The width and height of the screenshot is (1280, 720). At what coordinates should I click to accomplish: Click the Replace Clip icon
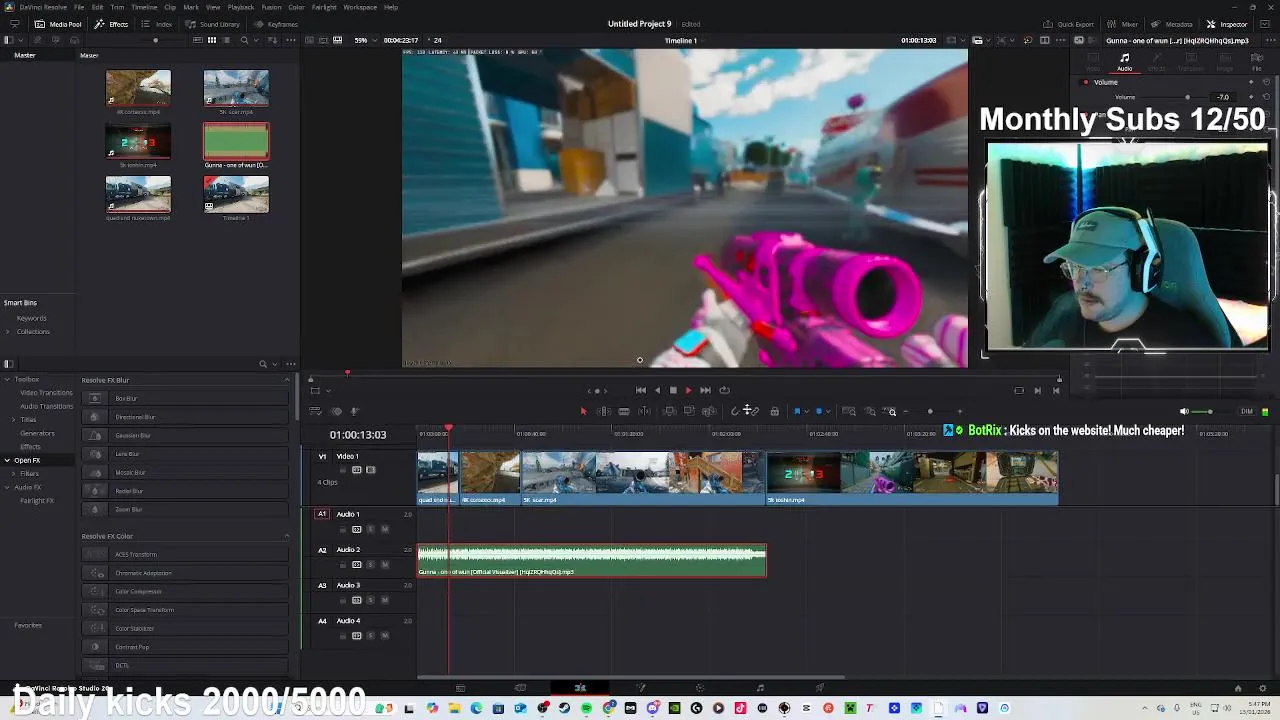point(709,411)
